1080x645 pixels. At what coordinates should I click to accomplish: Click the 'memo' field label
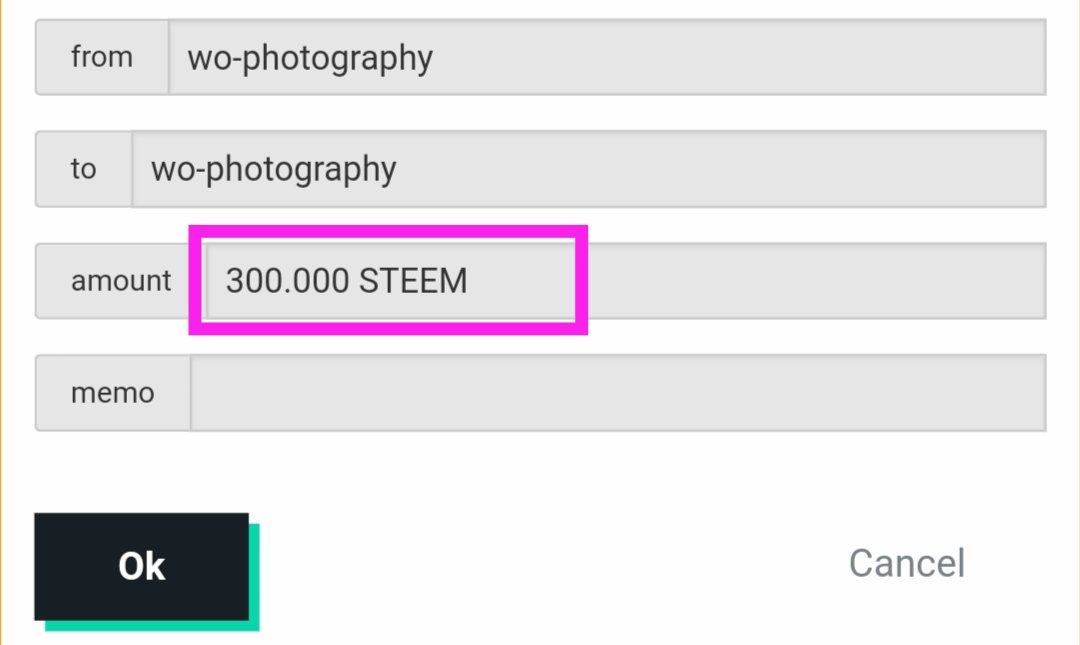pos(112,393)
